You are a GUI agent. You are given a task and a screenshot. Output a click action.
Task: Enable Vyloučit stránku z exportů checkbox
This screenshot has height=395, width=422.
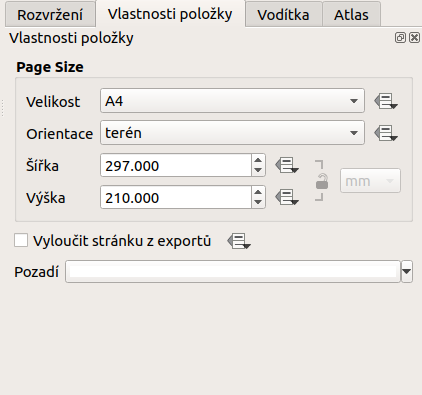tap(21, 240)
